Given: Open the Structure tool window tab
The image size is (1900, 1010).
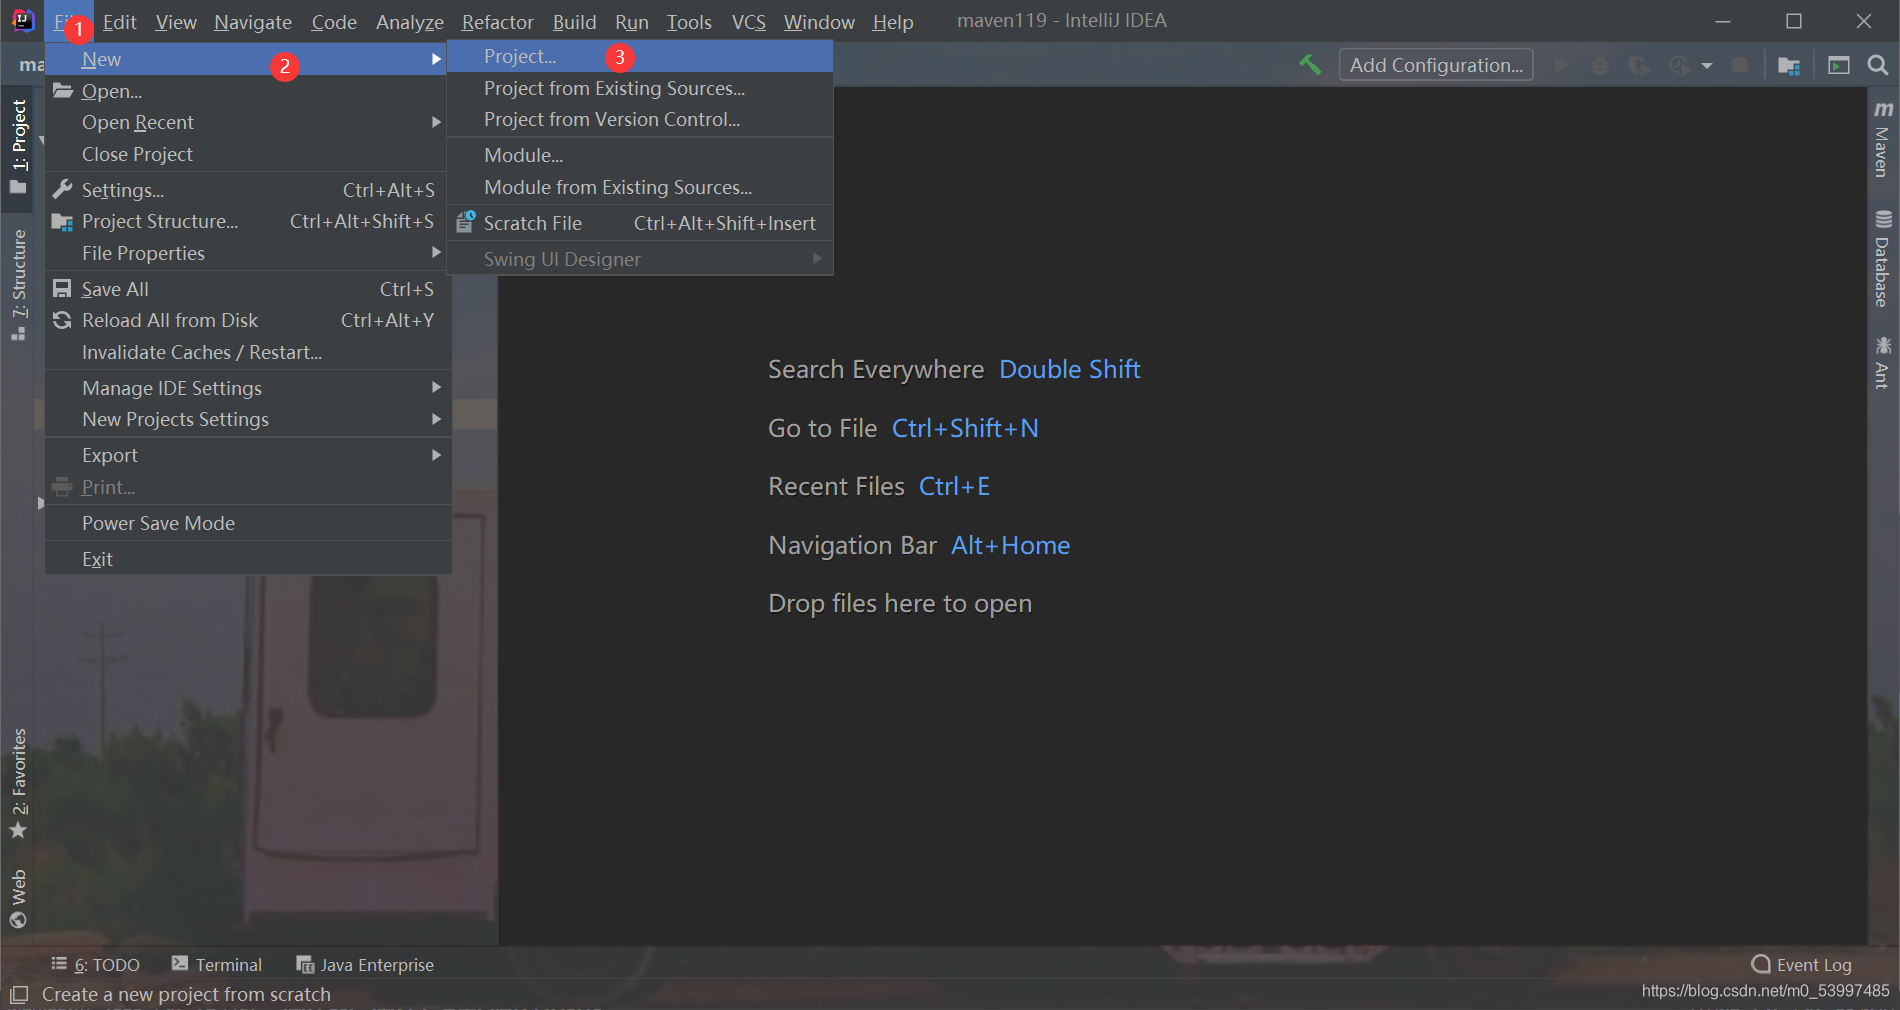Looking at the screenshot, I should pos(18,285).
